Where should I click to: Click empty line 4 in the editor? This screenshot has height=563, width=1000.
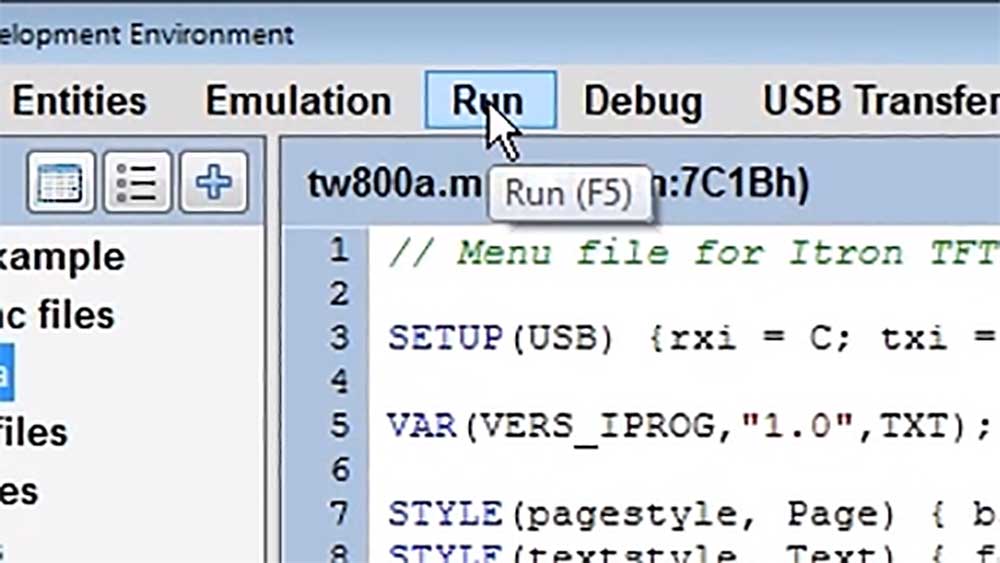[690, 382]
